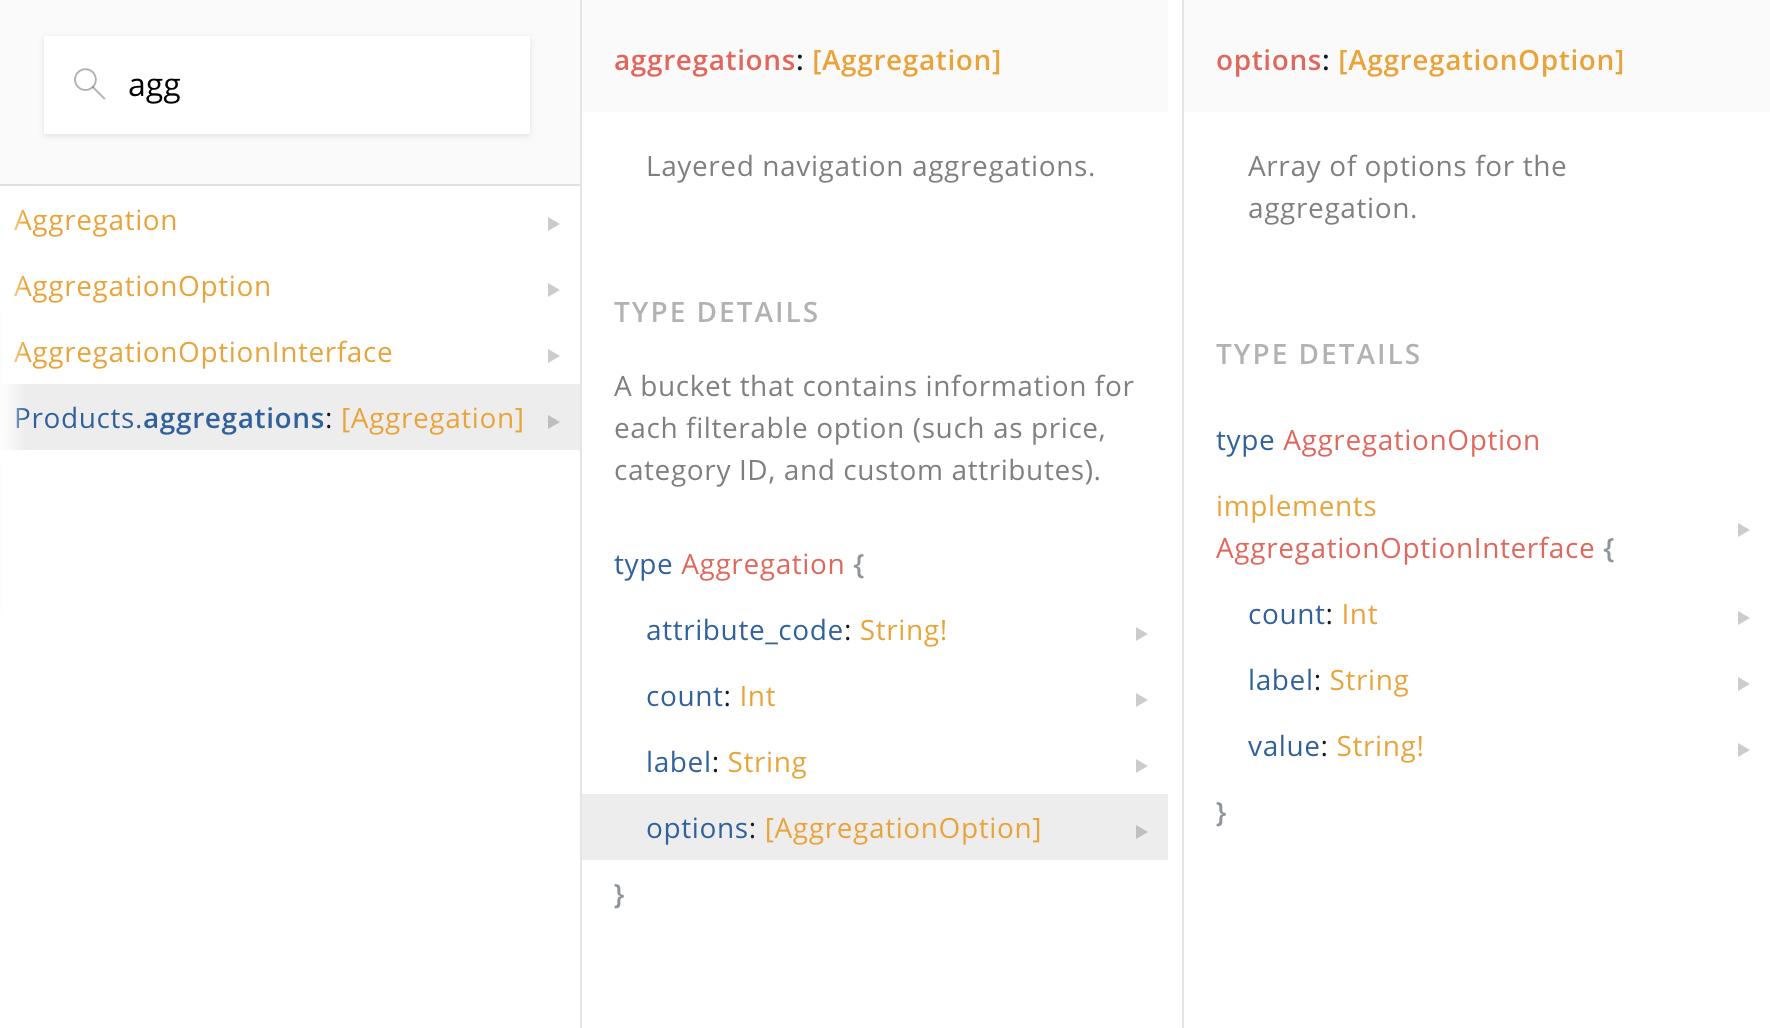Click the search field containing 'agg'
This screenshot has height=1028, width=1770.
(320, 86)
